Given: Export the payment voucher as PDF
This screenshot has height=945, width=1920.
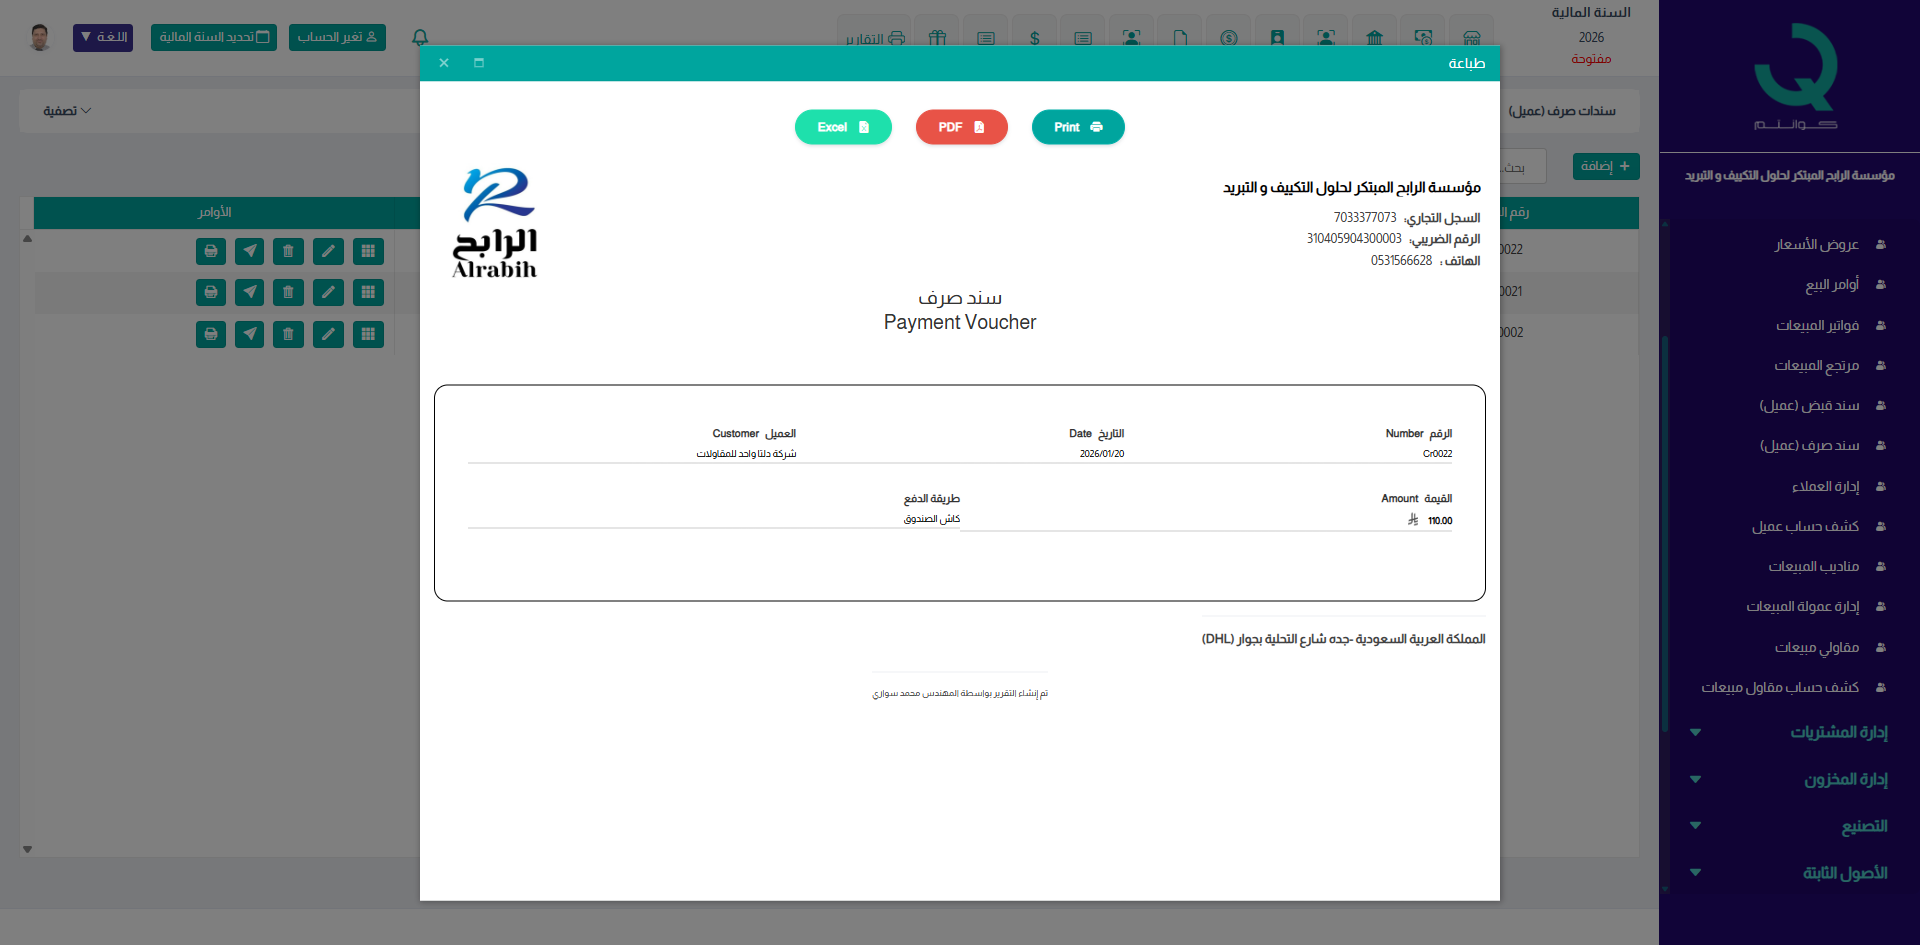Looking at the screenshot, I should tap(960, 127).
